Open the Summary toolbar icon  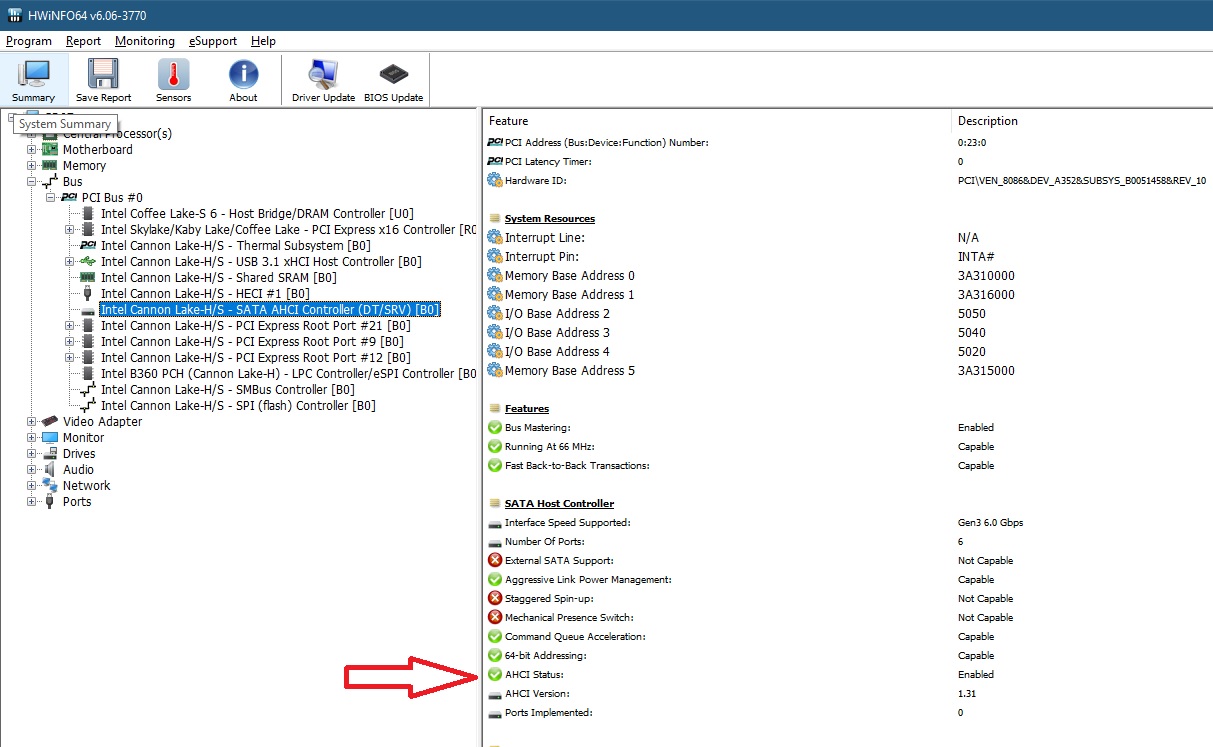point(34,80)
